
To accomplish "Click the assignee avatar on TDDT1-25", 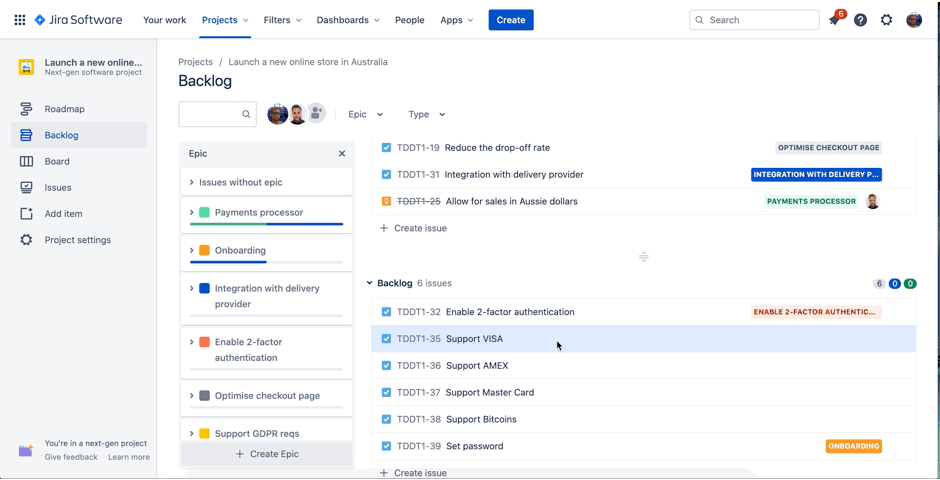I will pos(873,201).
